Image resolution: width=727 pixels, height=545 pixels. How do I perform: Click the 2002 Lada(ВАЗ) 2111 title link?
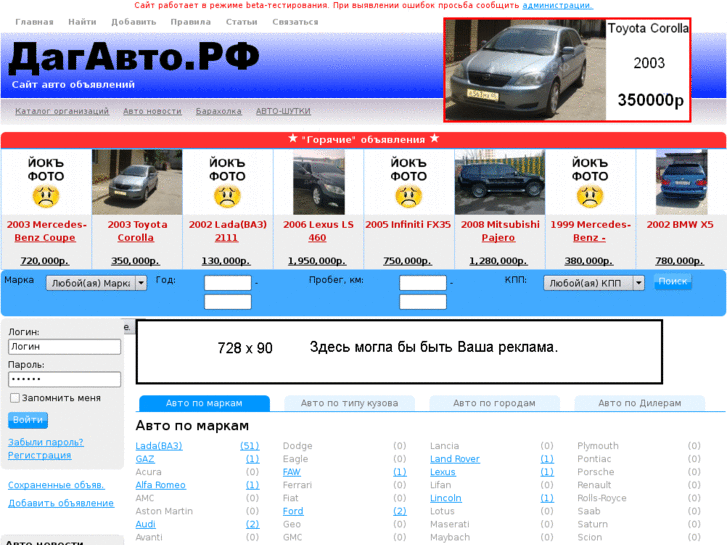click(227, 231)
